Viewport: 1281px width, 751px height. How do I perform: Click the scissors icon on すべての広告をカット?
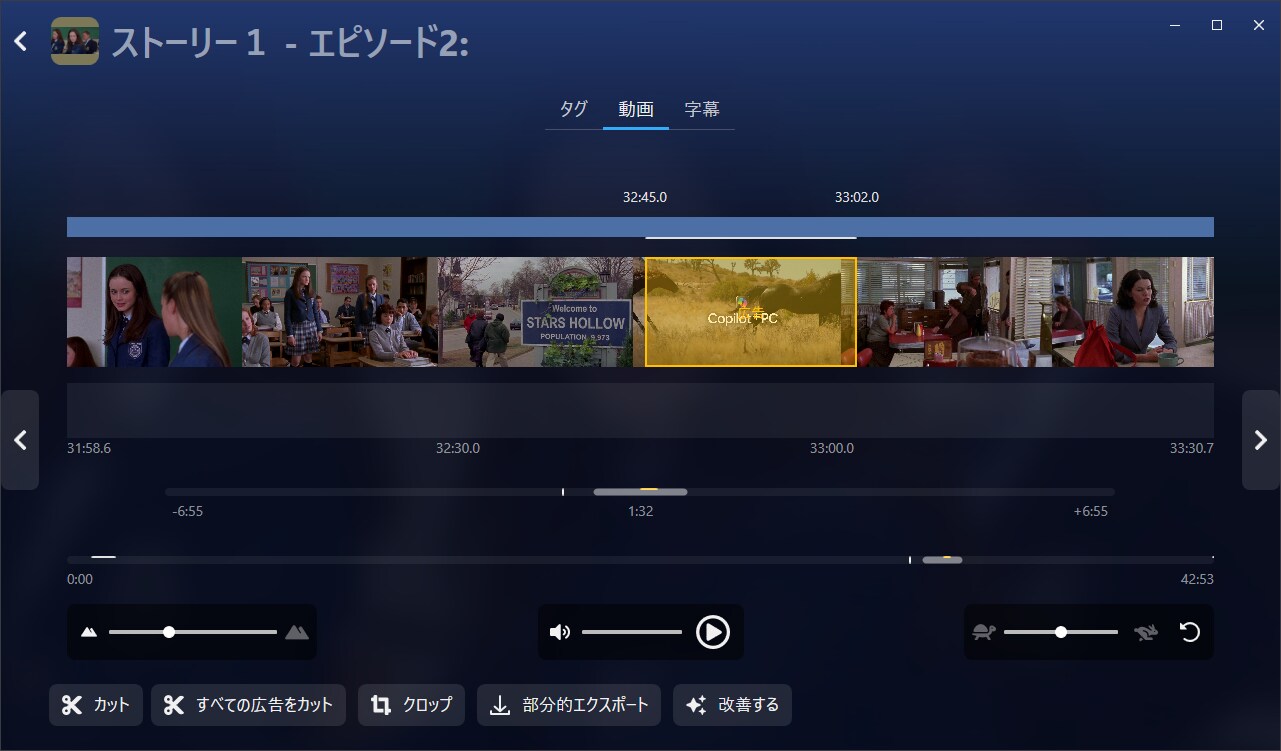coord(174,705)
